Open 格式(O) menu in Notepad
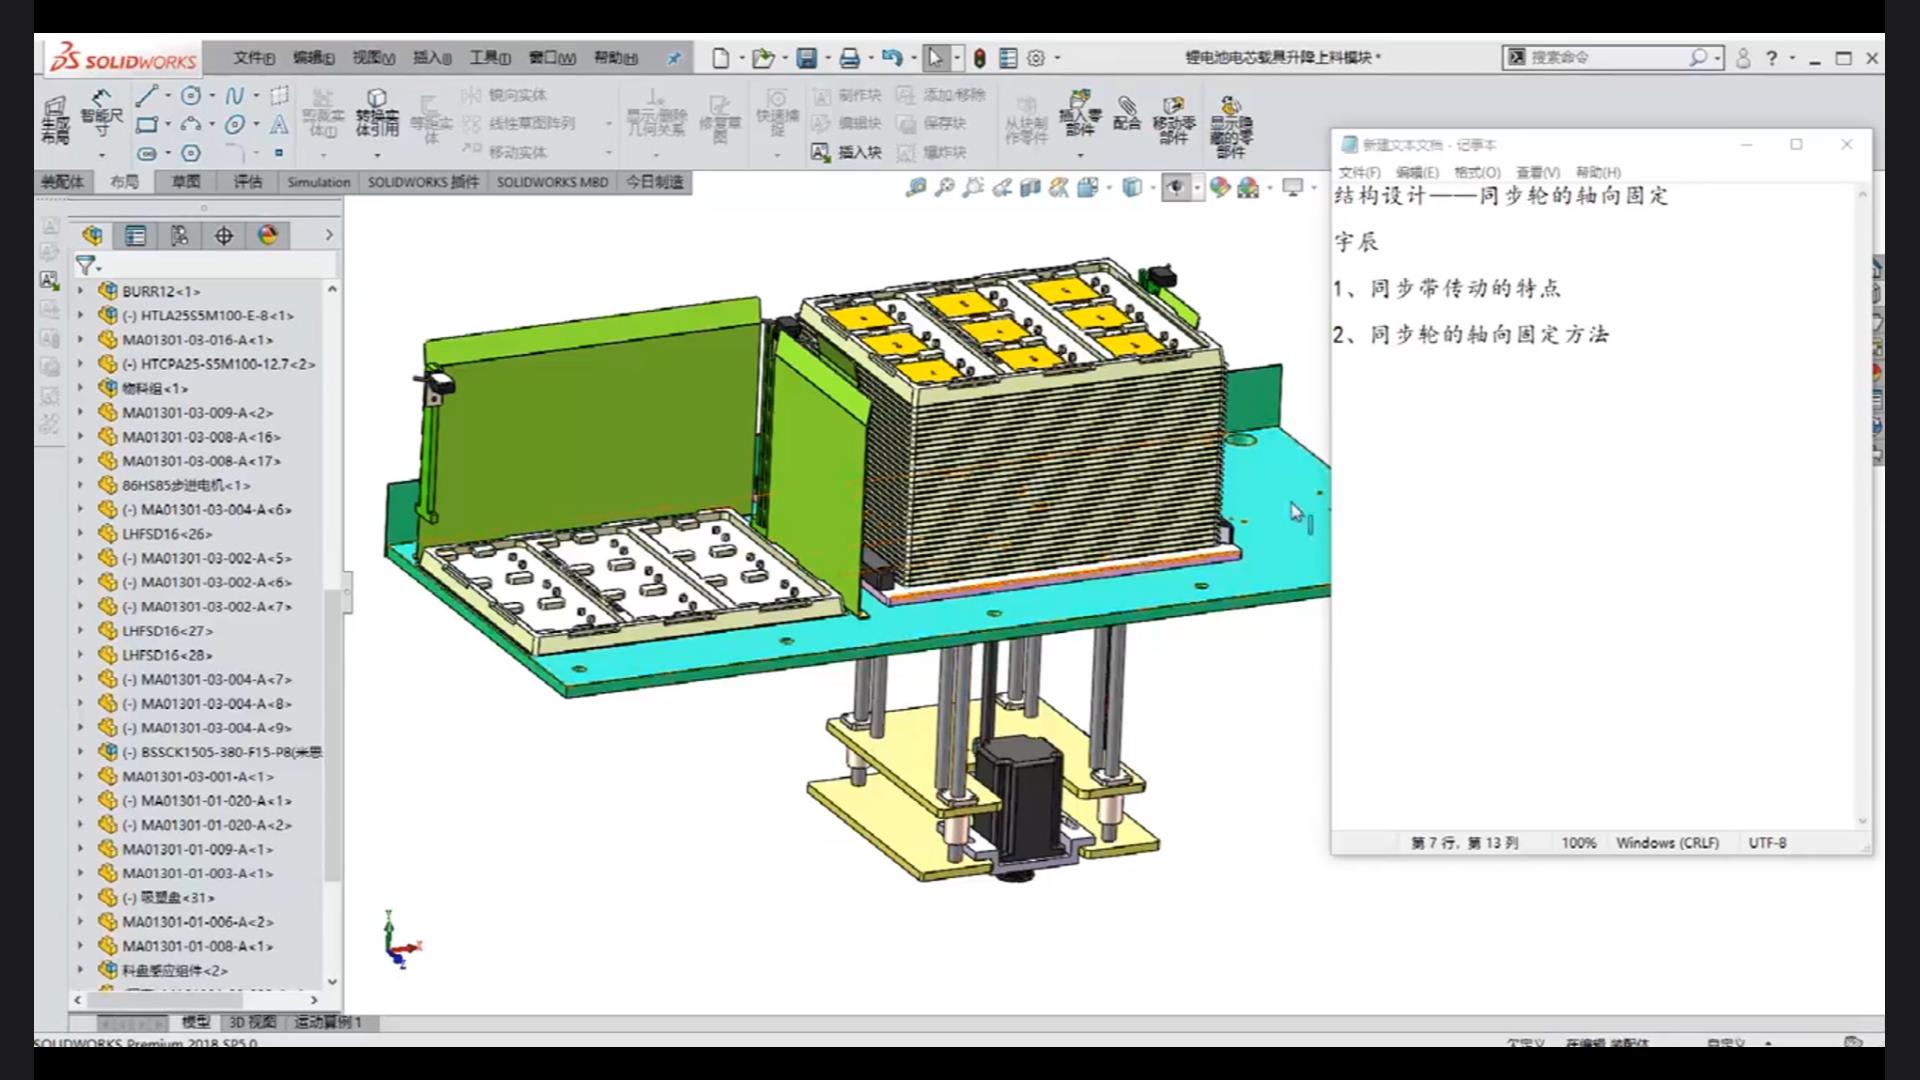Viewport: 1920px width, 1080px height. (x=1477, y=172)
